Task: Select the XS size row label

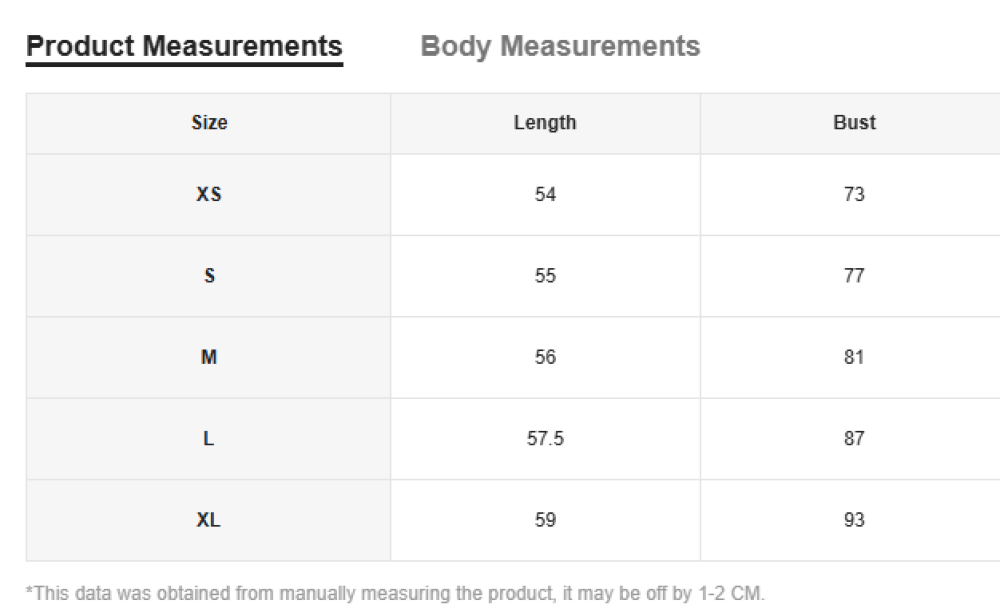Action: tap(209, 194)
